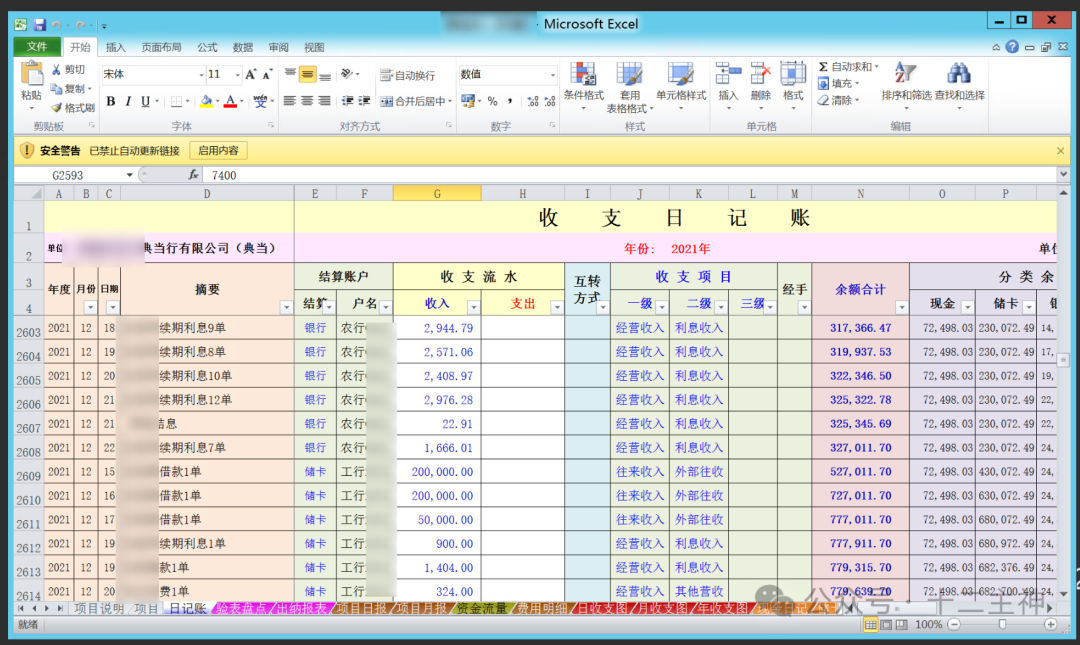Toggle italic formatting
The image size is (1080, 645).
(x=128, y=101)
